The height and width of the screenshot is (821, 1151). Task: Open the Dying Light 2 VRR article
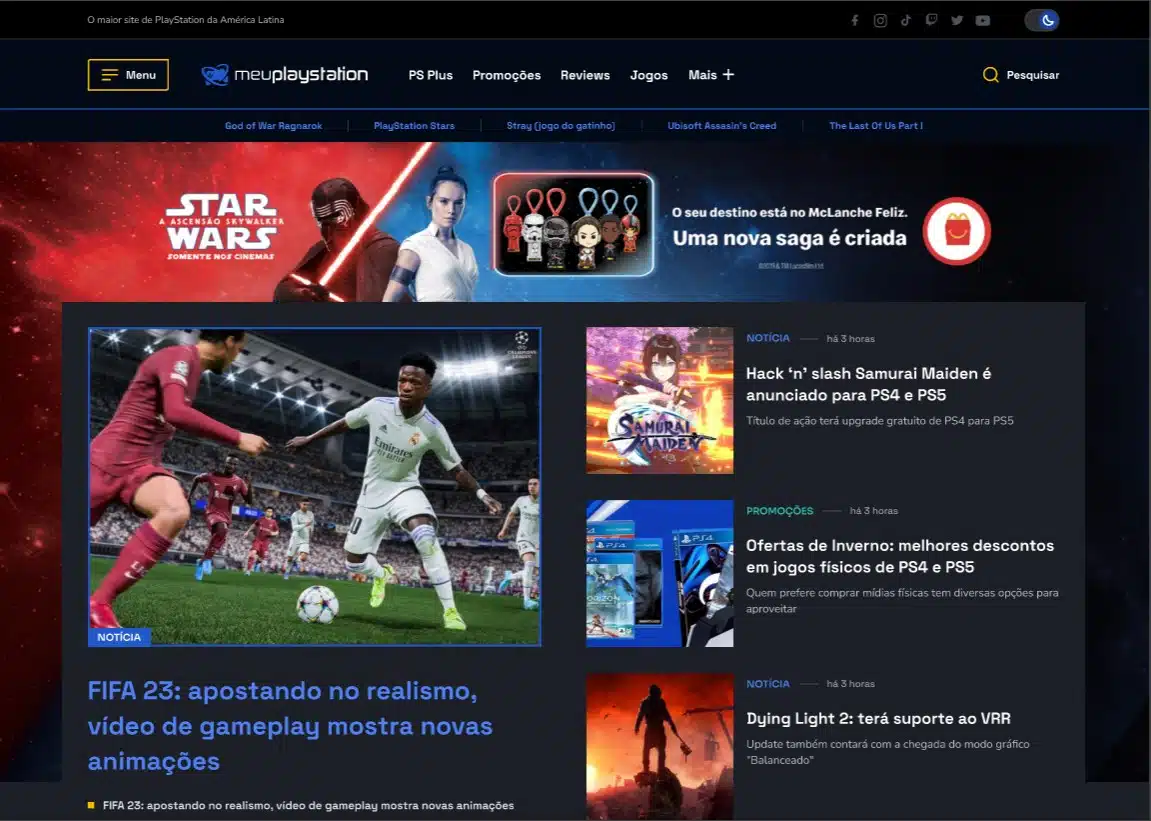879,718
